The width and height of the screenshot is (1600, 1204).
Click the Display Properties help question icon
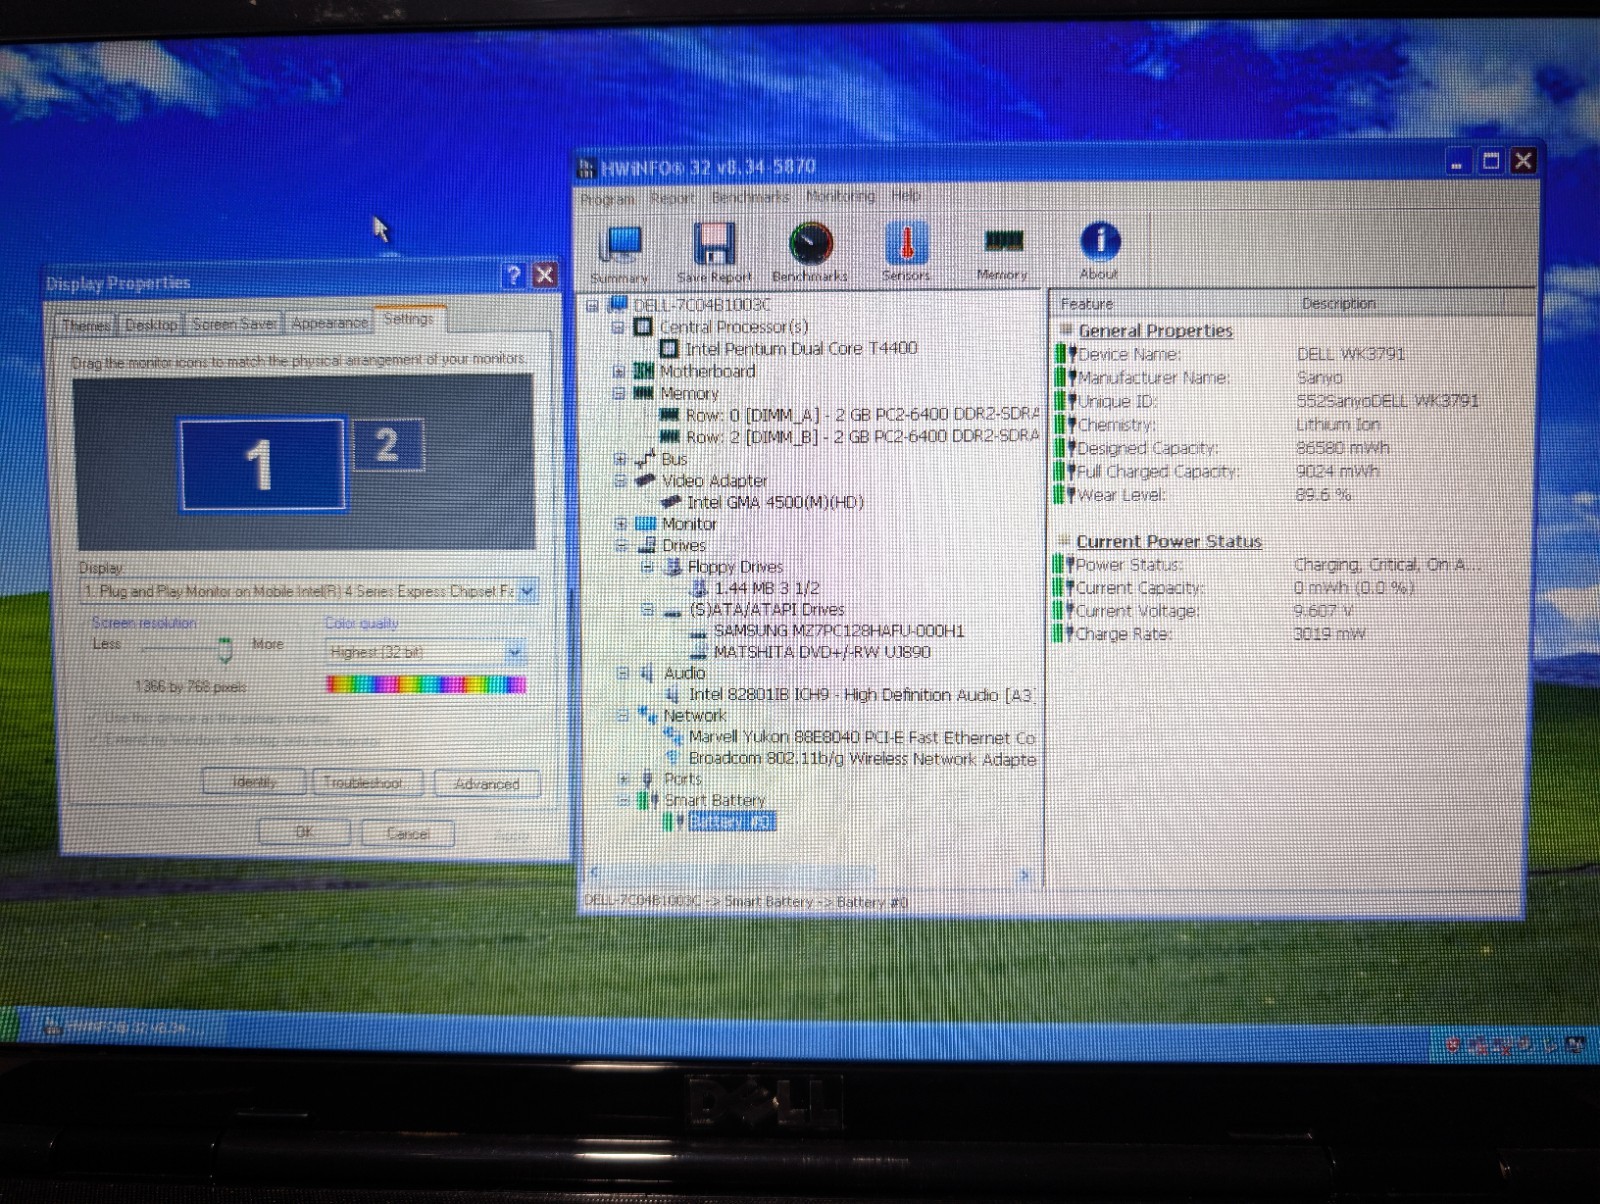(513, 276)
